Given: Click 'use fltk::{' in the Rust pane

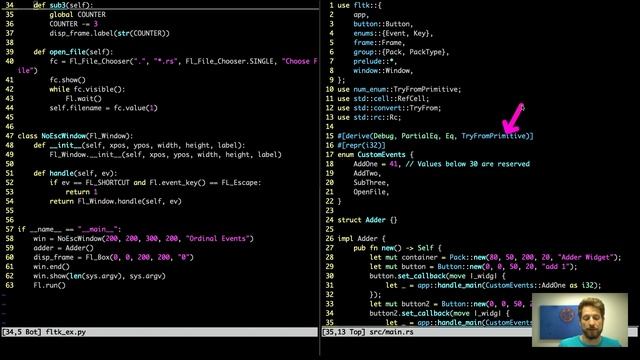Looking at the screenshot, I should coord(360,5).
